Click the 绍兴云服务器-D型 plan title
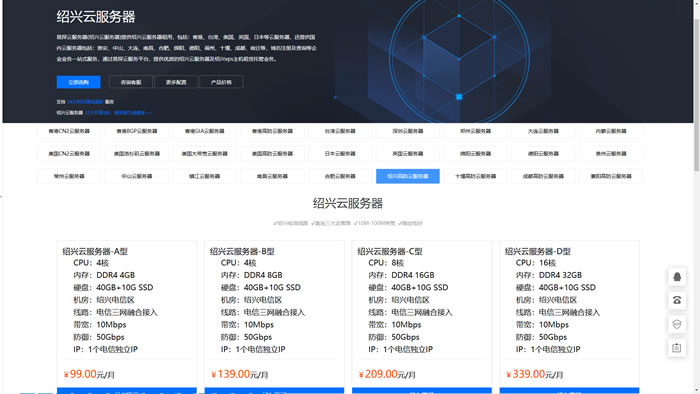The width and height of the screenshot is (700, 394). click(x=538, y=251)
